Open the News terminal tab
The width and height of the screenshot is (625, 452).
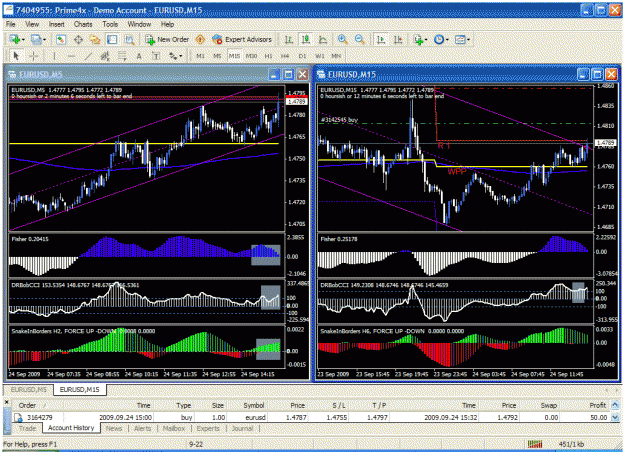(114, 428)
